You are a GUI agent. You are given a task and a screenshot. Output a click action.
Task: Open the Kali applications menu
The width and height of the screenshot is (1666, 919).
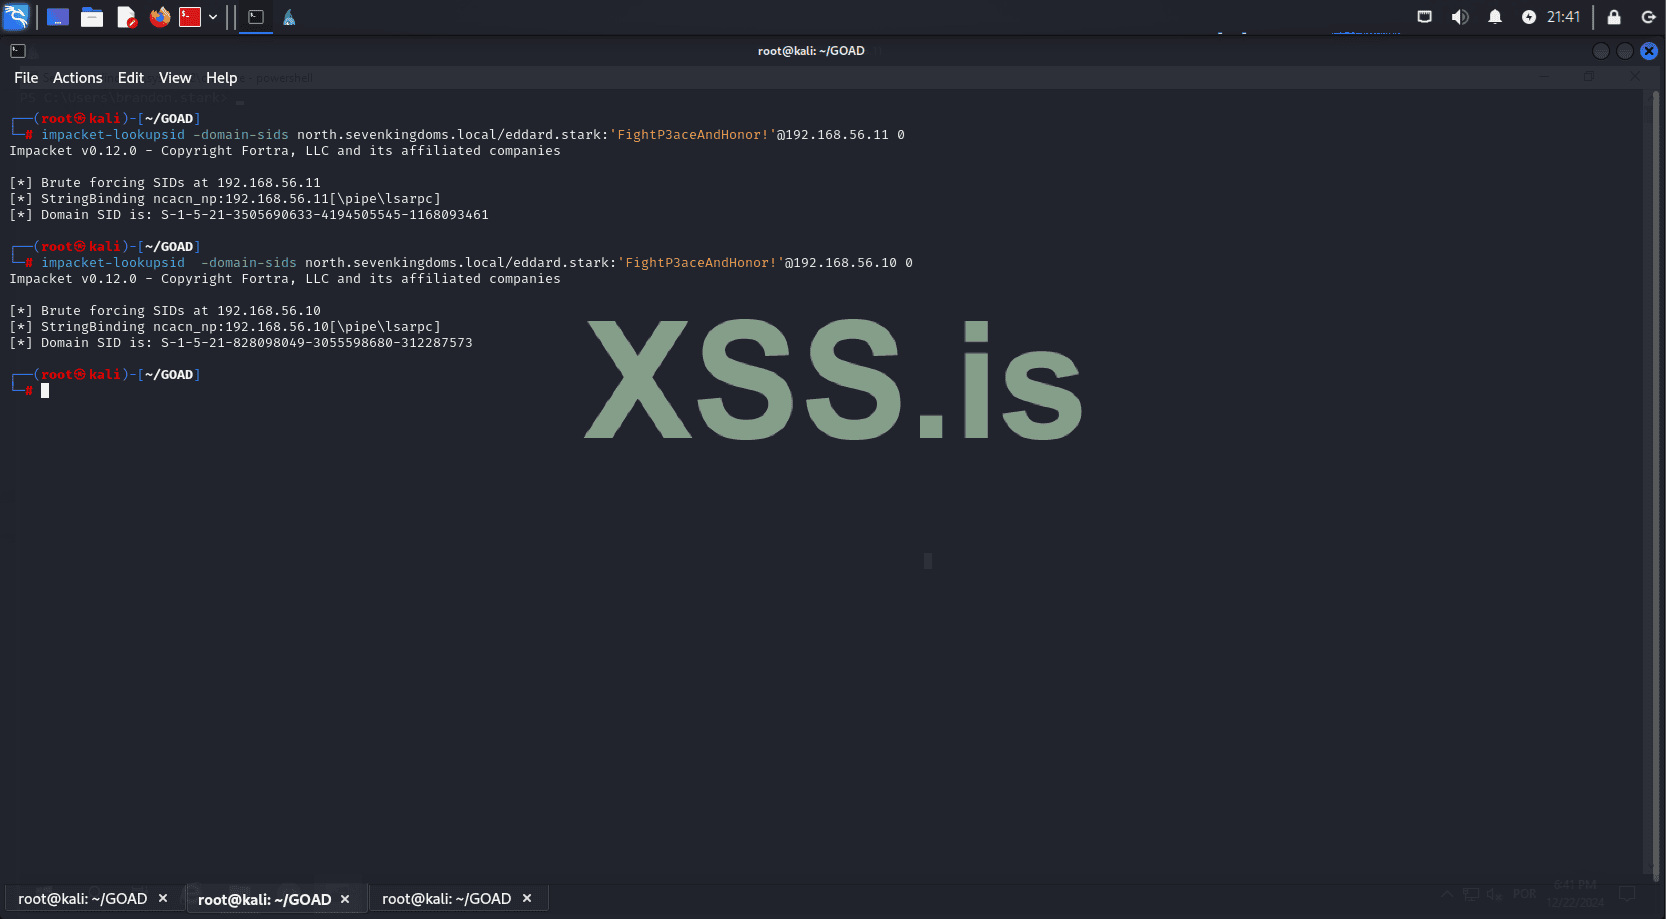(x=16, y=17)
